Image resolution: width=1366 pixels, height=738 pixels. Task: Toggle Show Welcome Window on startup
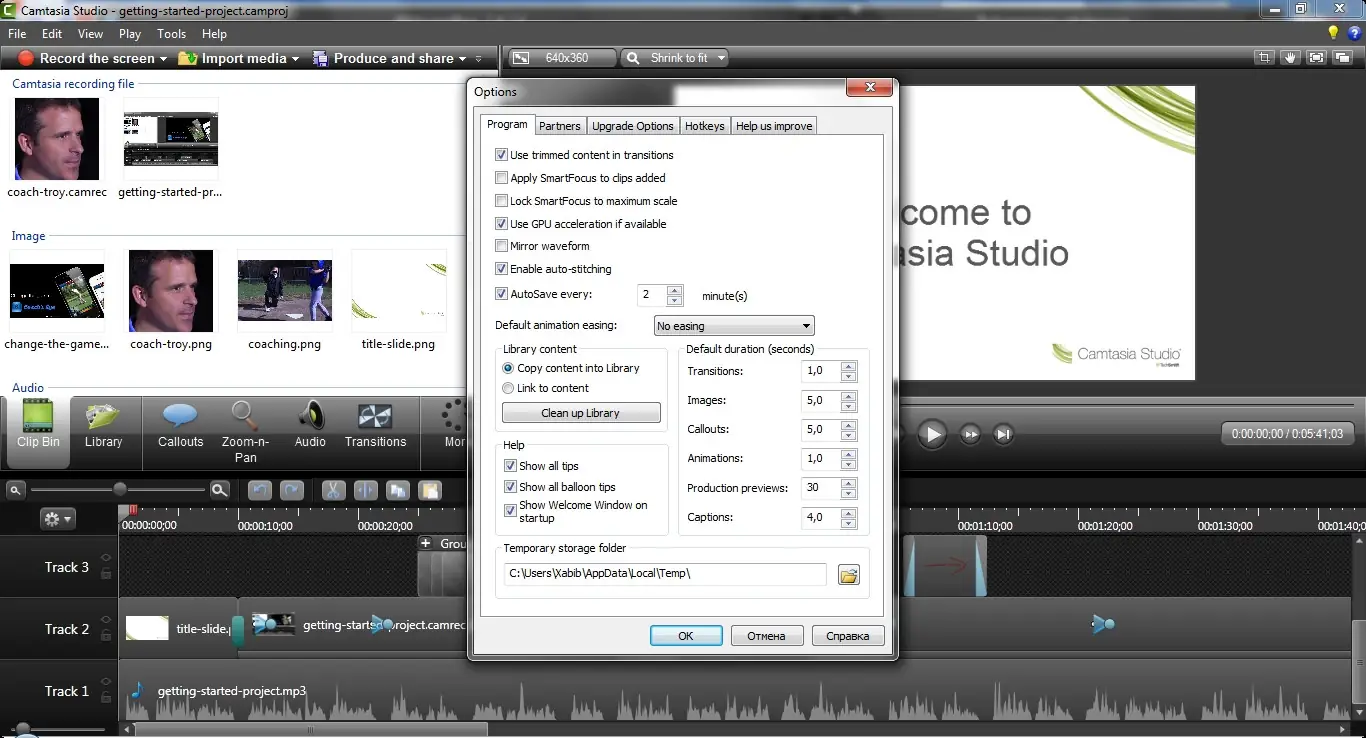(511, 510)
